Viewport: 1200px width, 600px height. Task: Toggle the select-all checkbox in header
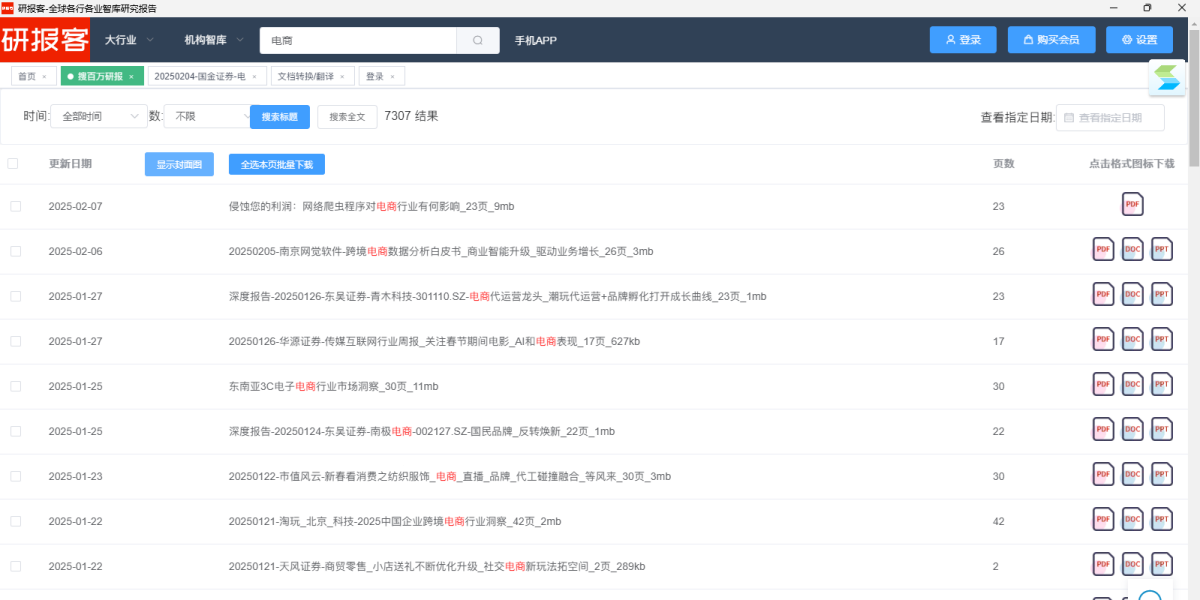click(x=13, y=164)
